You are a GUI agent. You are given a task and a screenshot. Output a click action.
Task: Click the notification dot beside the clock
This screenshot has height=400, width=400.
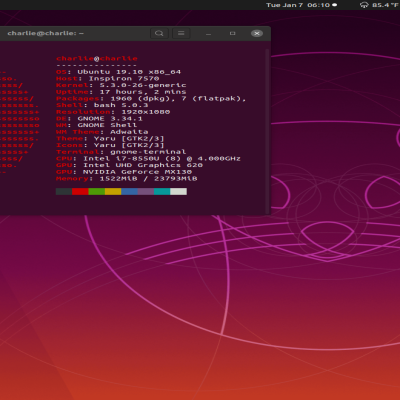click(x=334, y=5)
